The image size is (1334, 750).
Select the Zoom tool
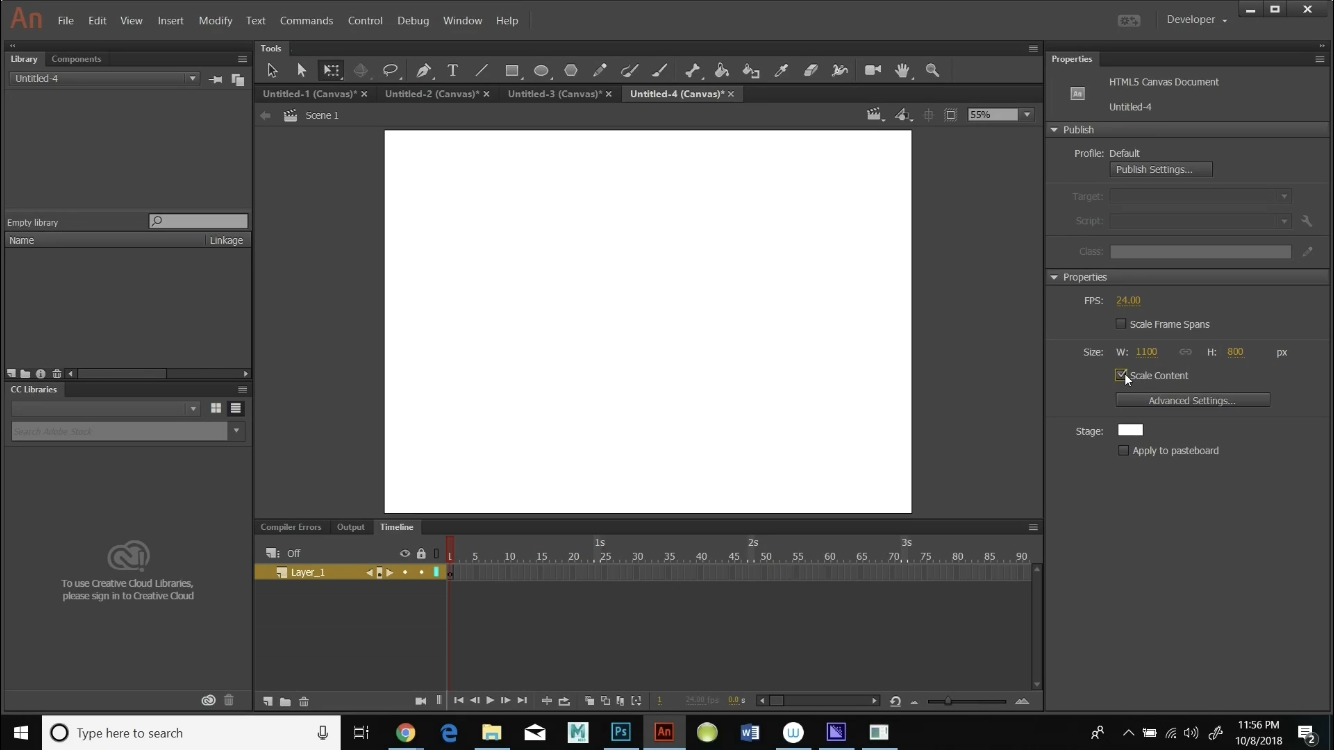click(933, 70)
